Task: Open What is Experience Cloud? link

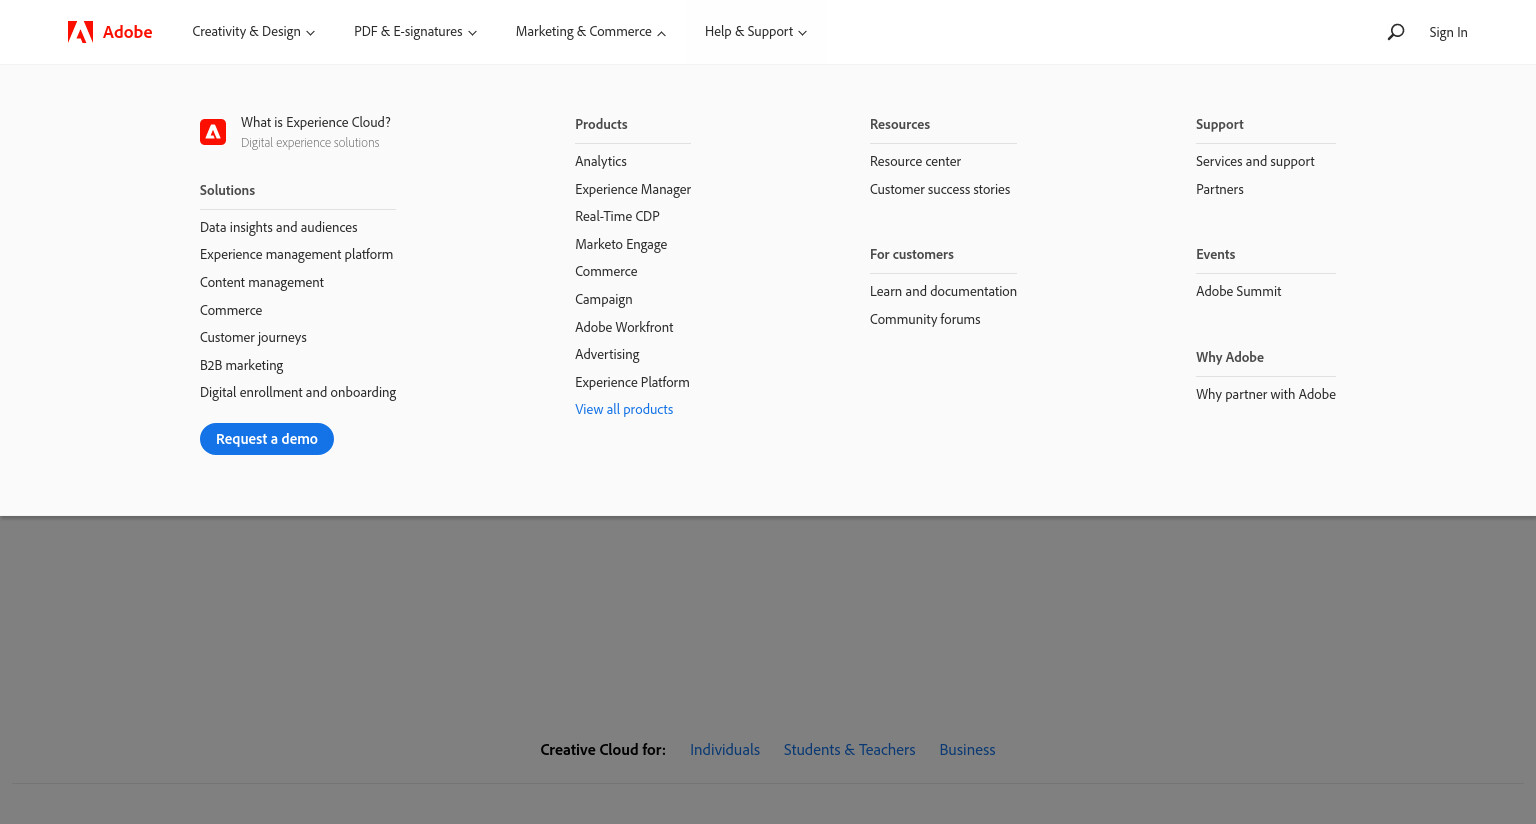Action: coord(316,122)
